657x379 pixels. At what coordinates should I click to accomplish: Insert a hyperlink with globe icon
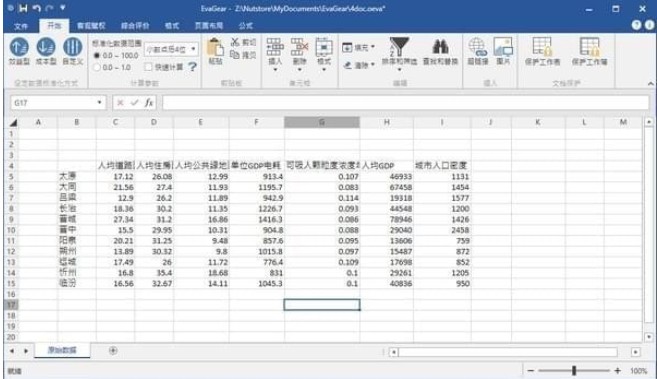click(x=477, y=47)
